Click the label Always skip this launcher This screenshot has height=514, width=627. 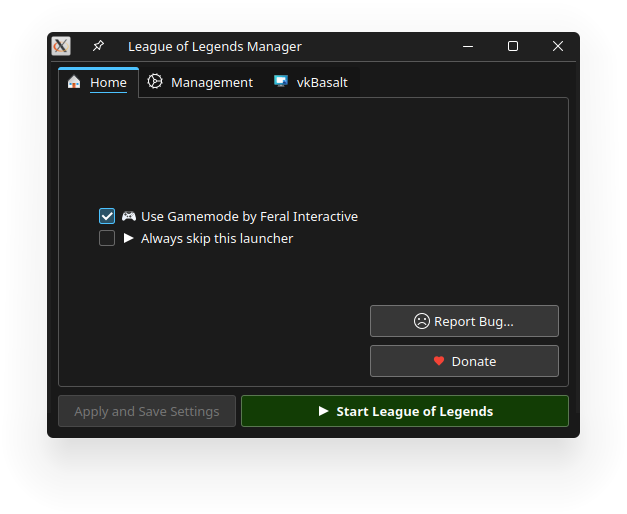point(217,239)
